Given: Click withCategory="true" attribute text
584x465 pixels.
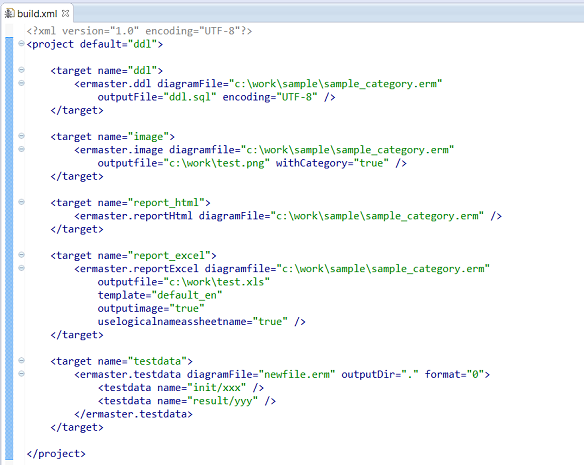Looking at the screenshot, I should click(332, 163).
